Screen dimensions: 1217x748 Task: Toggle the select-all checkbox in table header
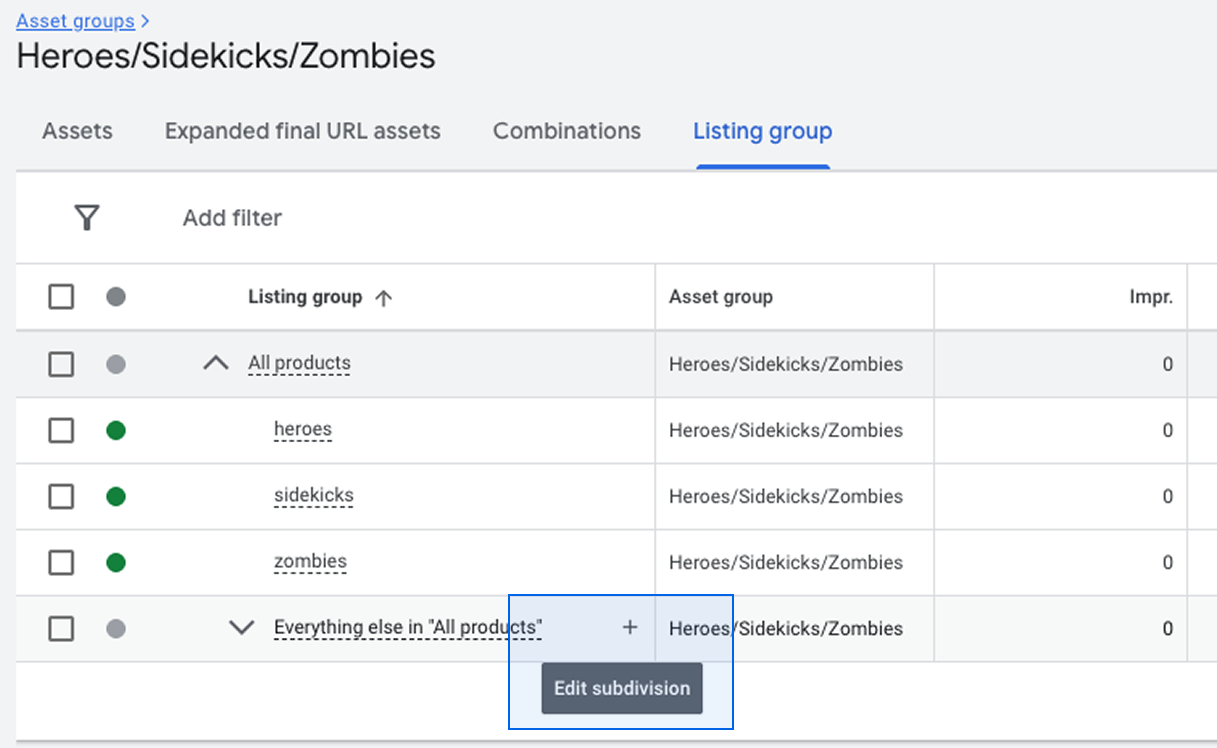pyautogui.click(x=62, y=297)
